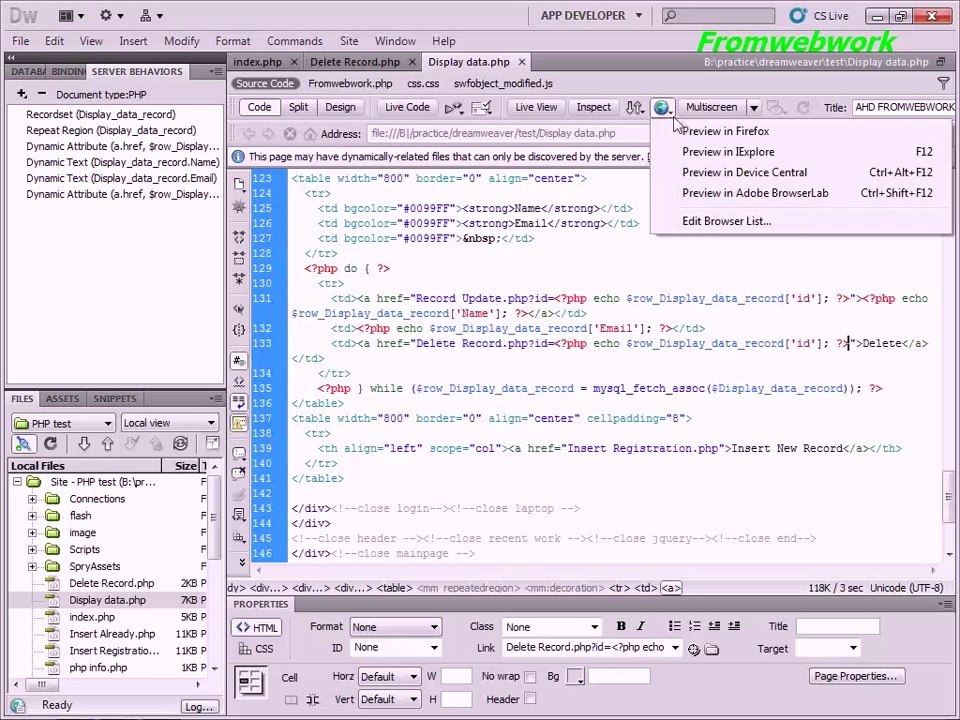Toggle the No wrap checkbox
Viewport: 960px width, 720px height.
tap(530, 677)
